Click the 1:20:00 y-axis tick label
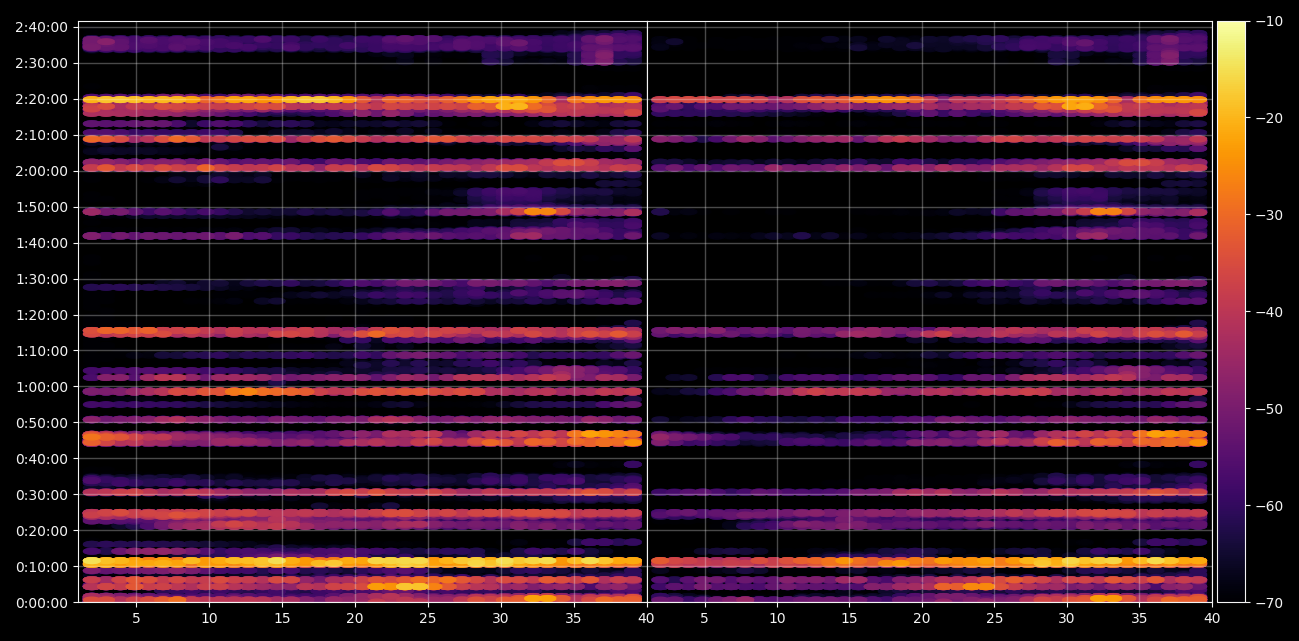Screen dimensions: 1299x641 [42, 314]
